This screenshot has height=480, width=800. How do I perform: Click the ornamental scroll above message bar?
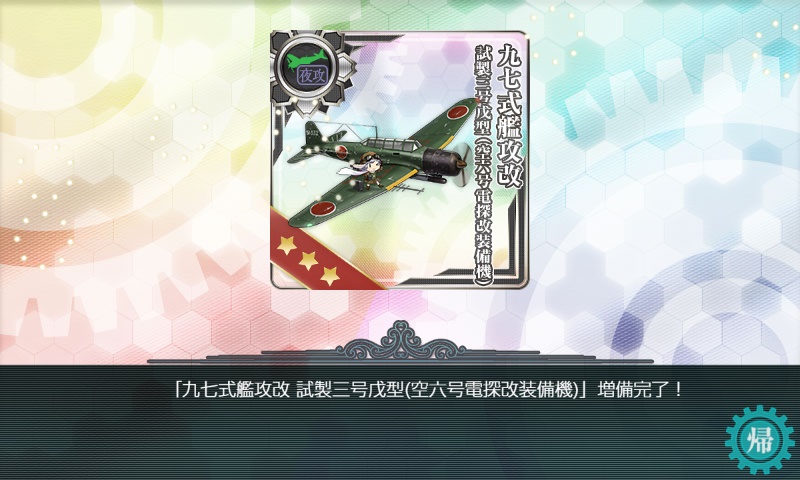tap(401, 340)
